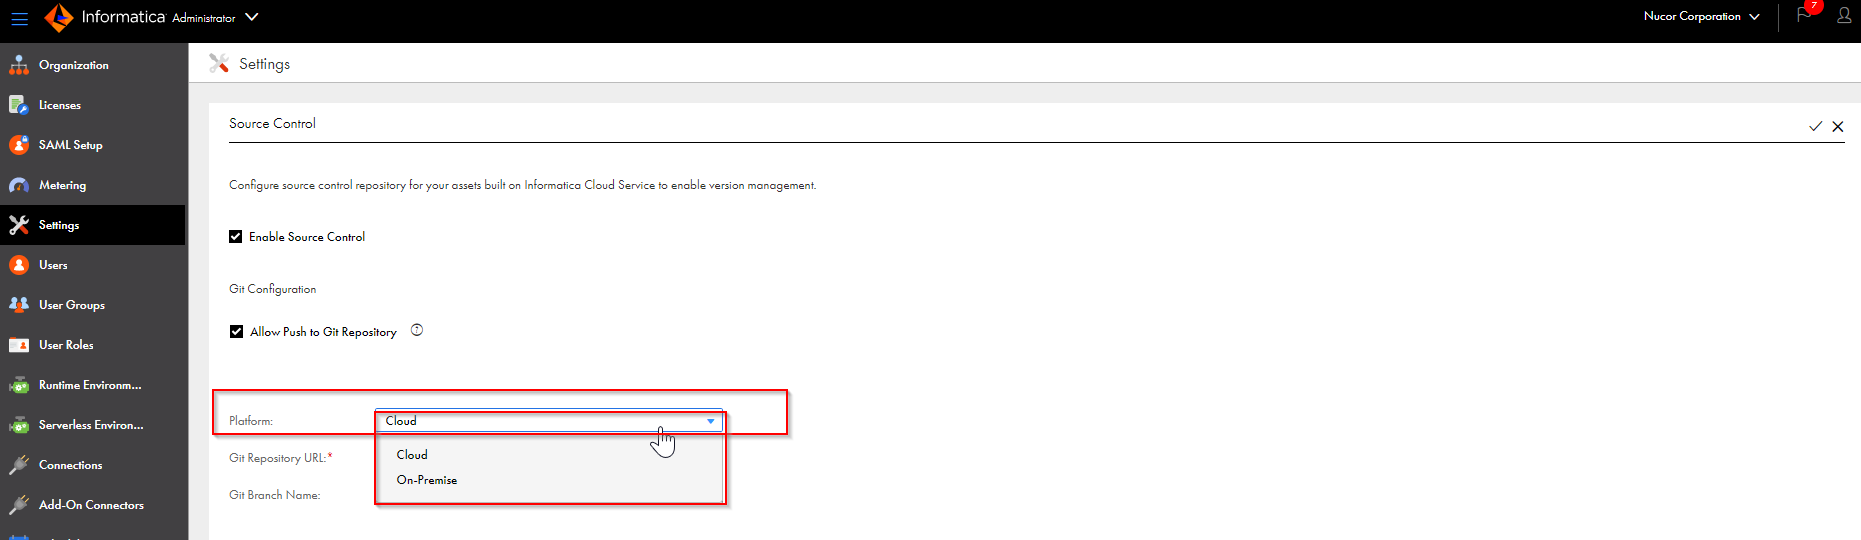Save Source Control settings with checkmark

click(x=1815, y=126)
